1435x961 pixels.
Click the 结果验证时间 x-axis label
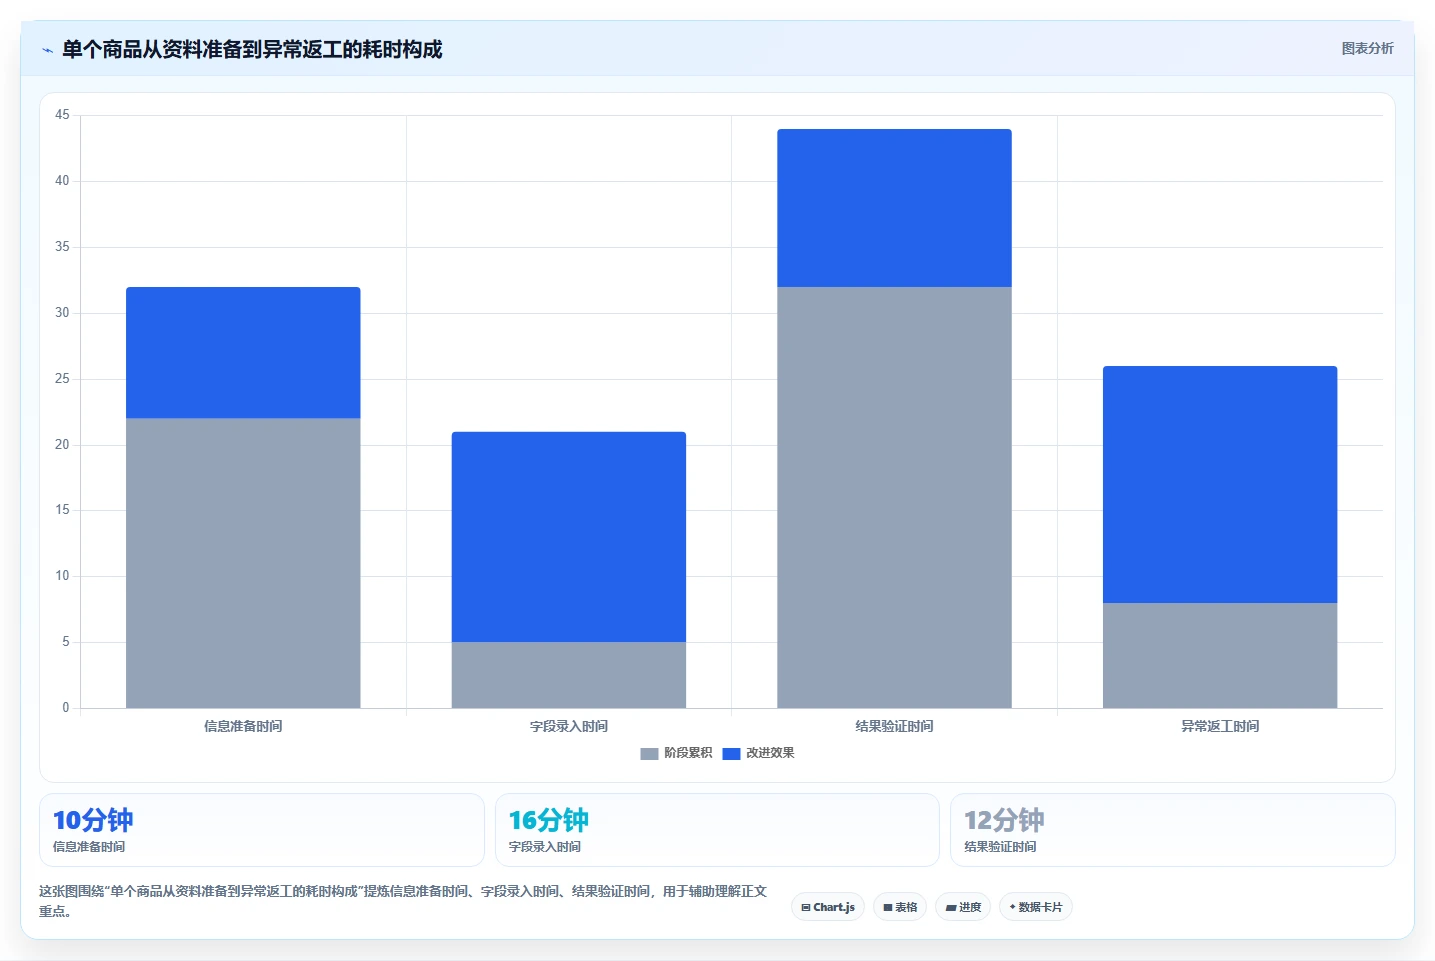pyautogui.click(x=894, y=726)
